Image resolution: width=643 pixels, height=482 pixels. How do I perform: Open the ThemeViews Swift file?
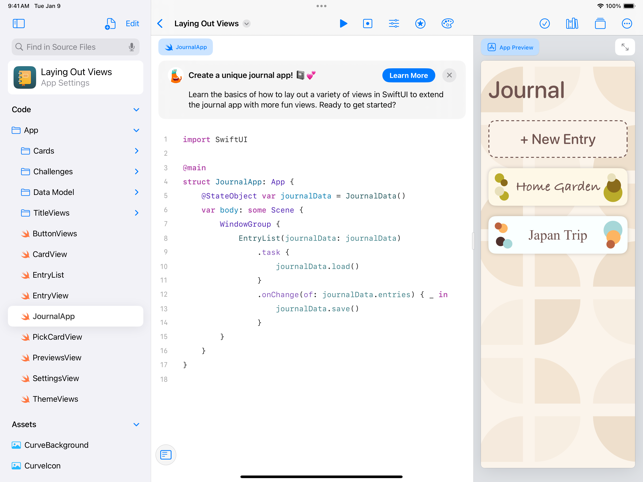[x=75, y=399]
